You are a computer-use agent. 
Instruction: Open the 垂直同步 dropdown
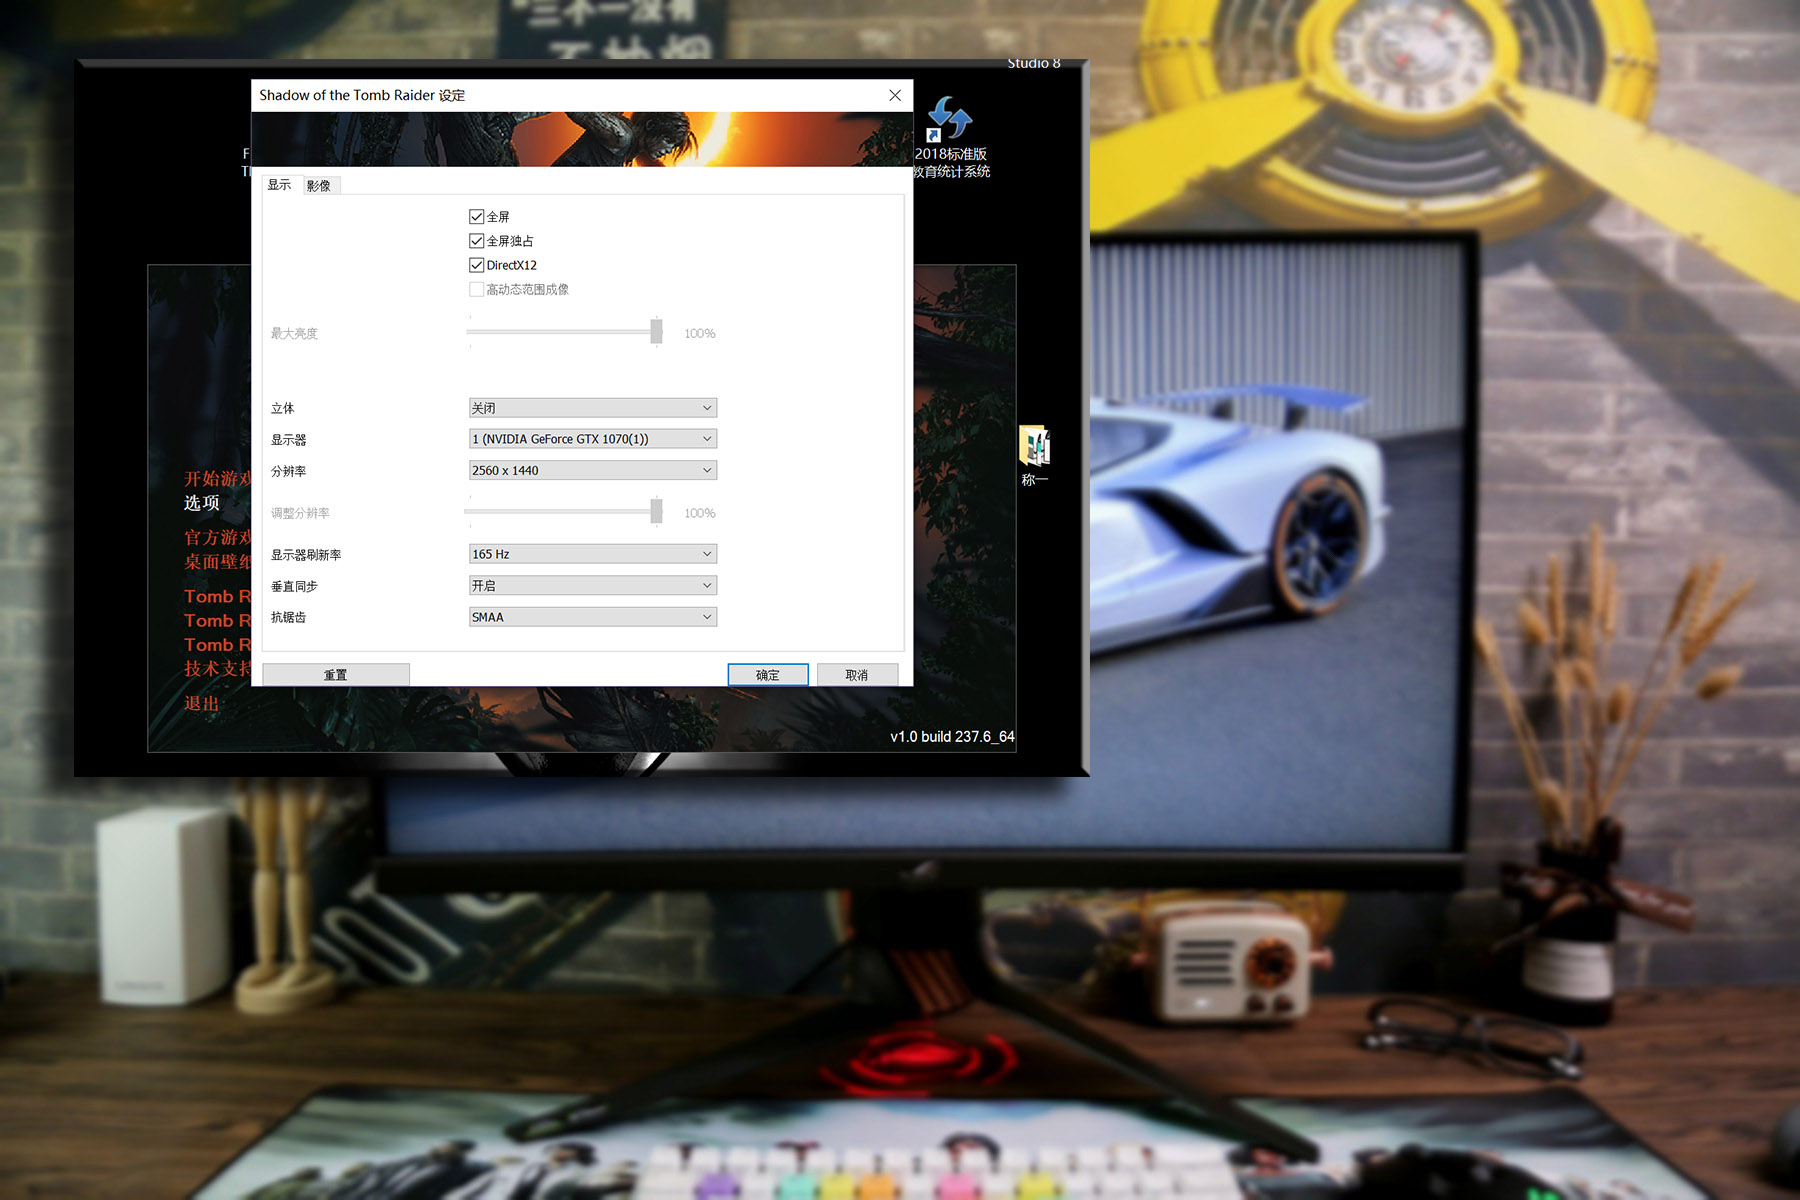coord(592,586)
